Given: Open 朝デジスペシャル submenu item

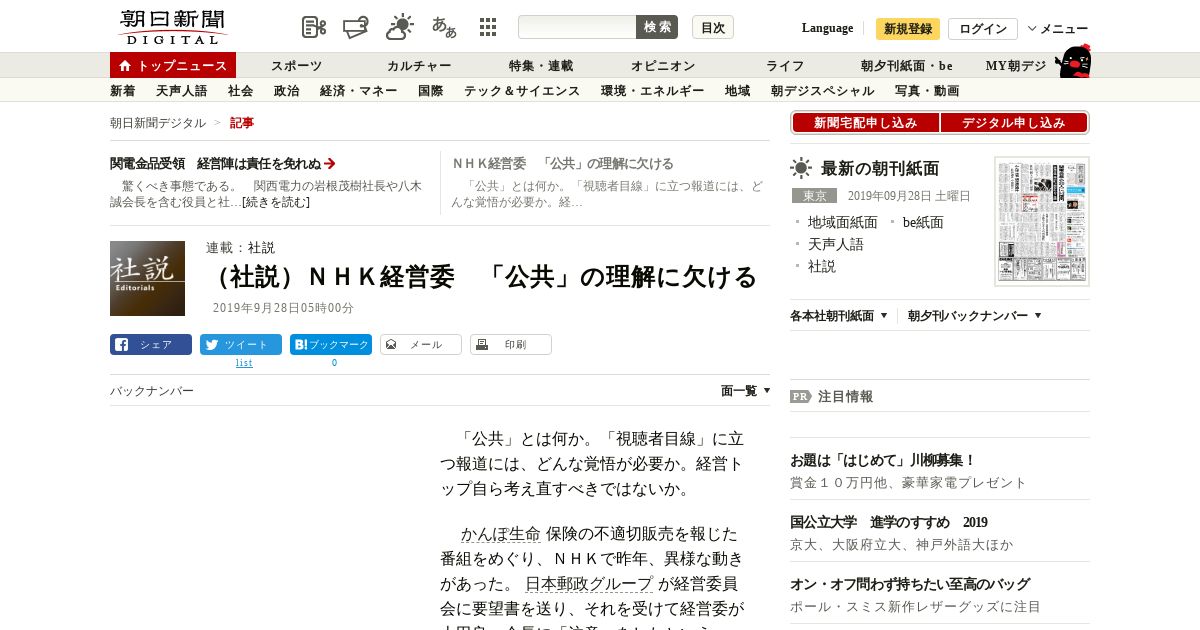Looking at the screenshot, I should point(823,91).
